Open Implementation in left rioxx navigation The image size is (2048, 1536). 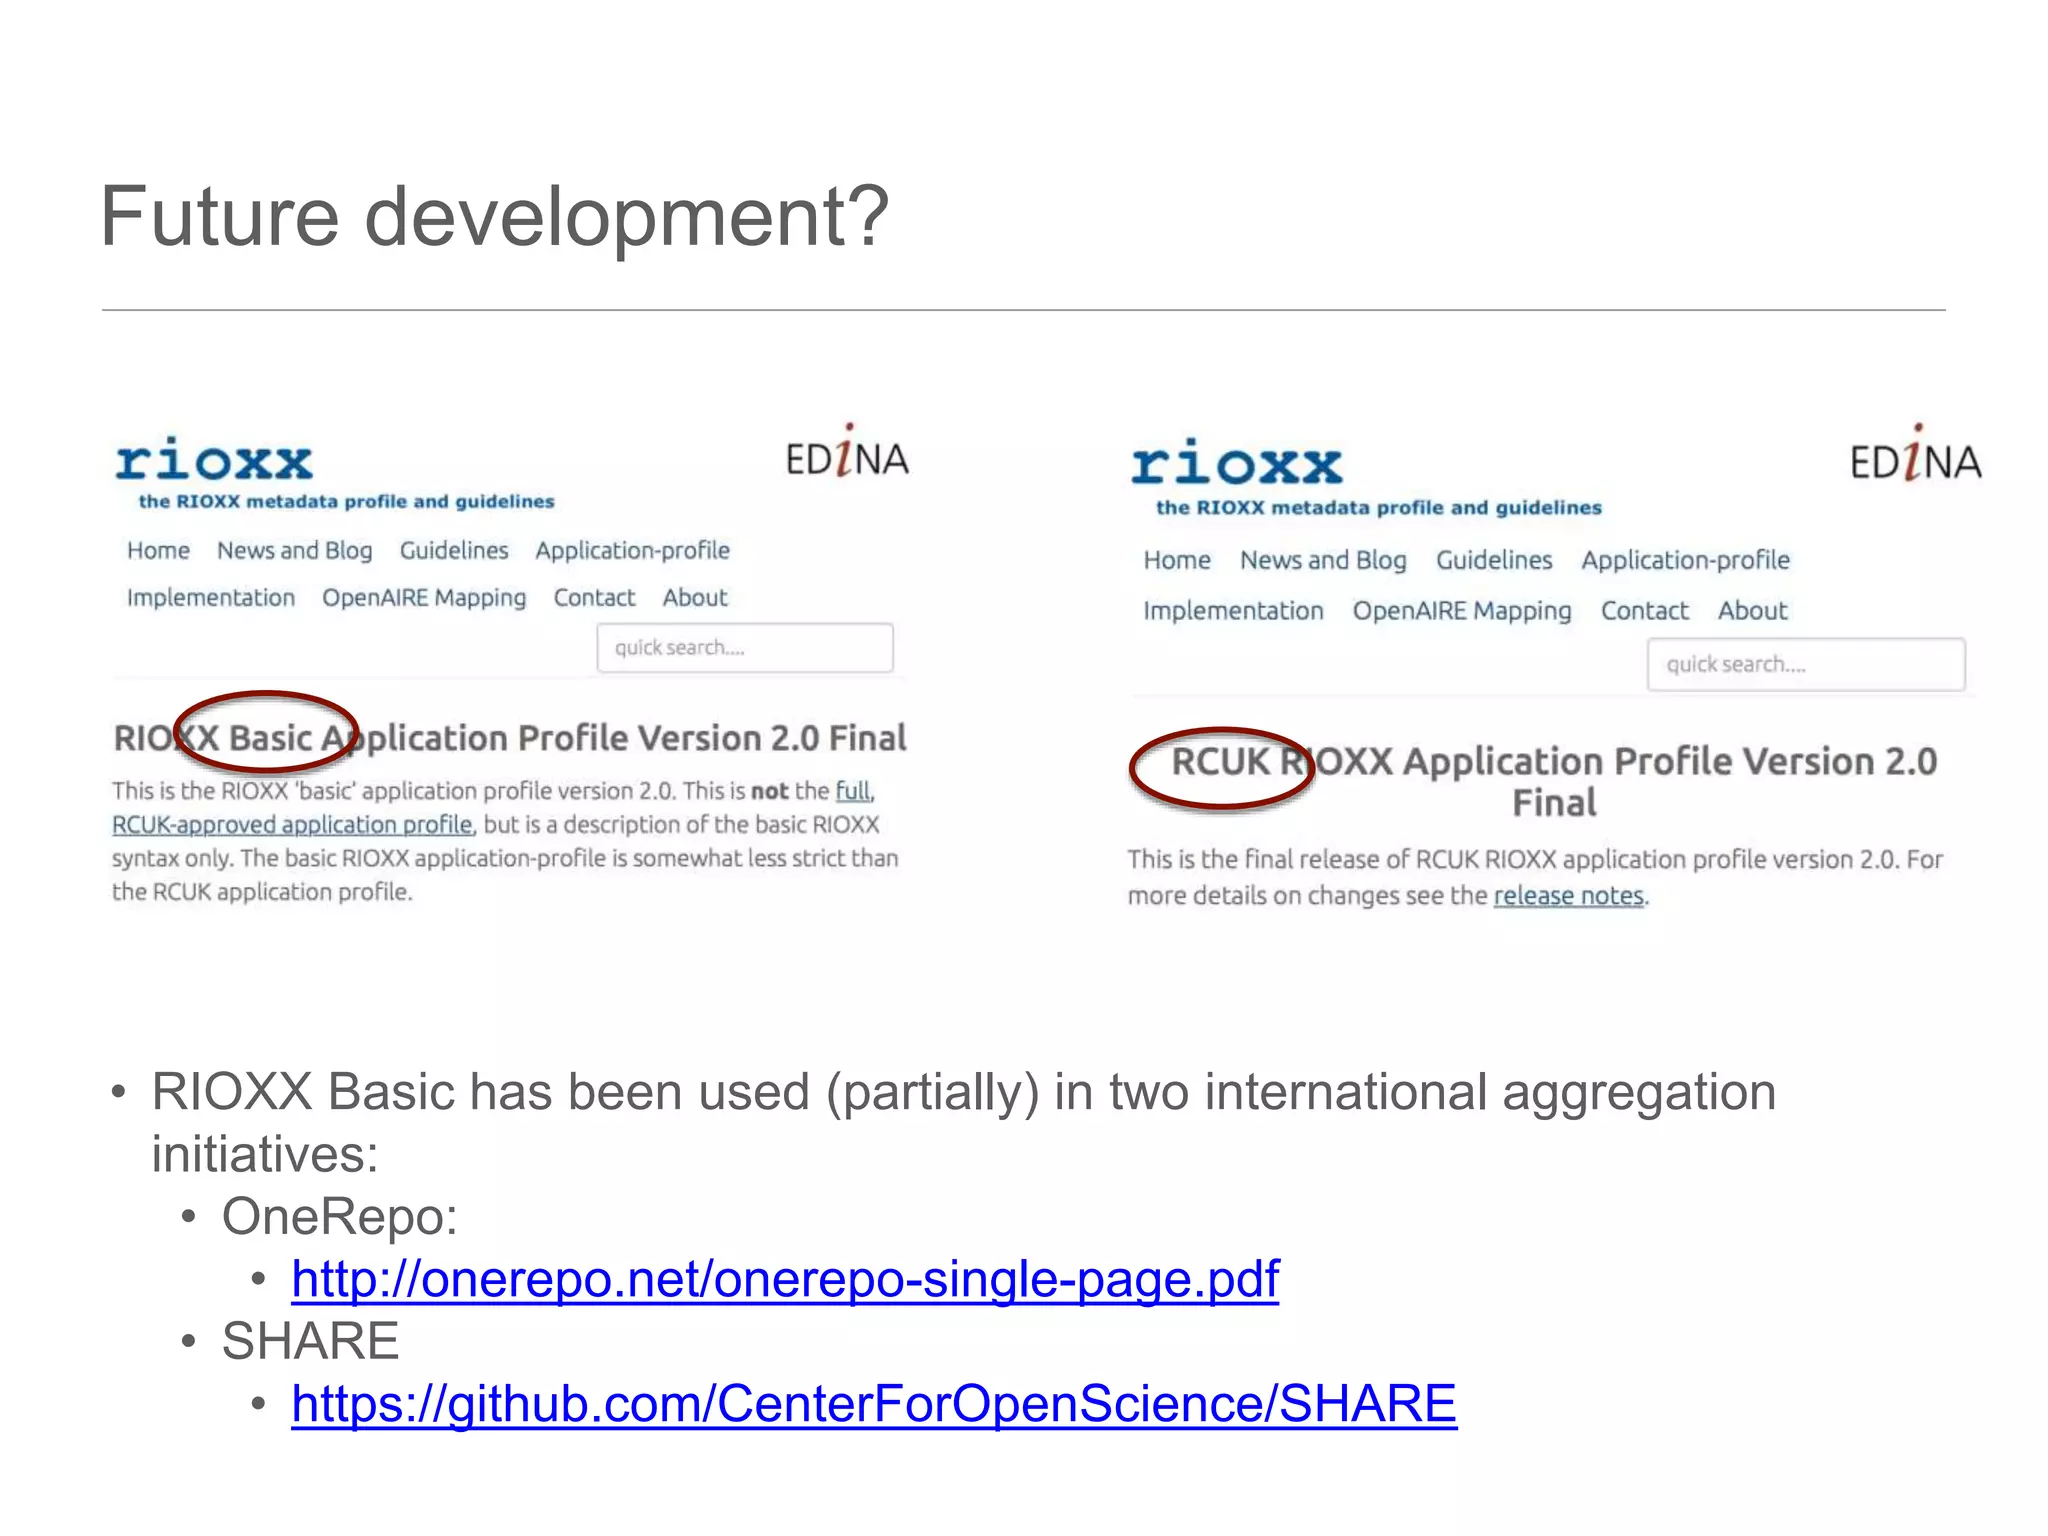211,598
